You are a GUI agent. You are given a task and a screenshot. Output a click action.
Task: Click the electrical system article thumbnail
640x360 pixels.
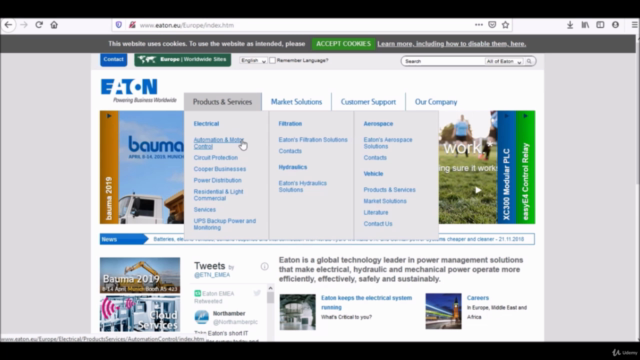pyautogui.click(x=298, y=312)
